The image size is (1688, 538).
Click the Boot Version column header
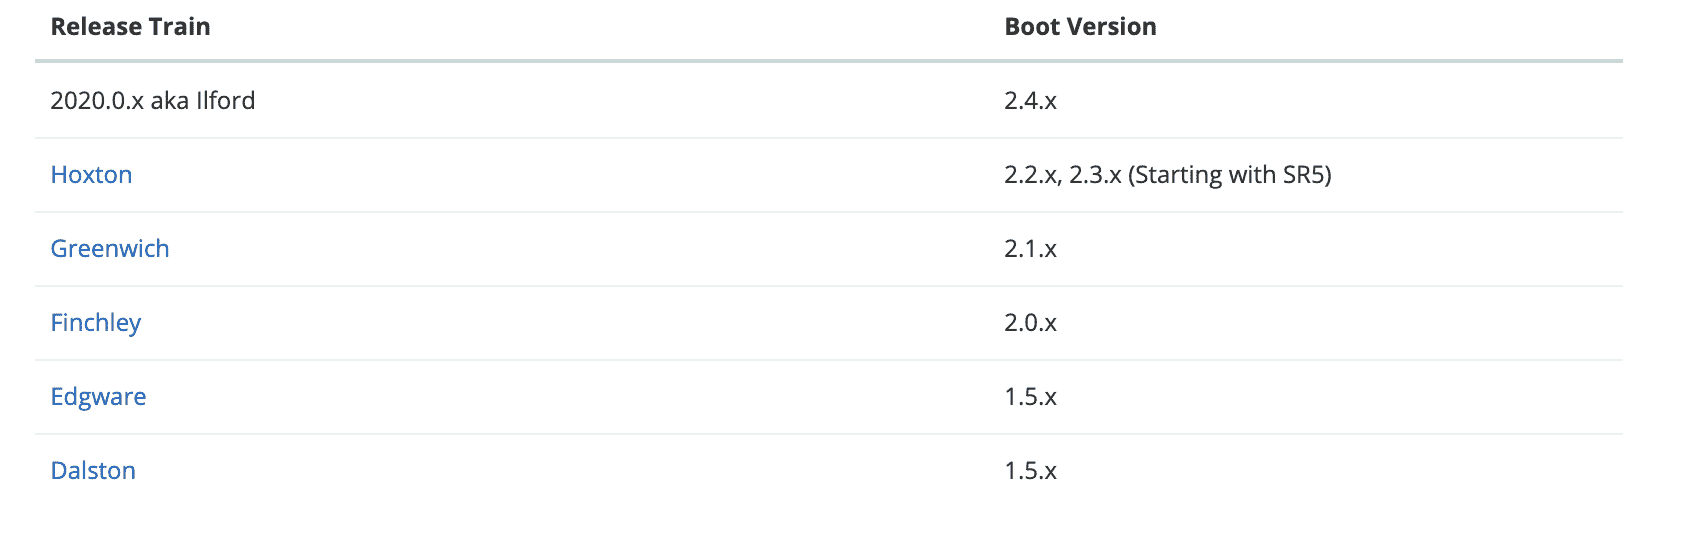(1080, 27)
